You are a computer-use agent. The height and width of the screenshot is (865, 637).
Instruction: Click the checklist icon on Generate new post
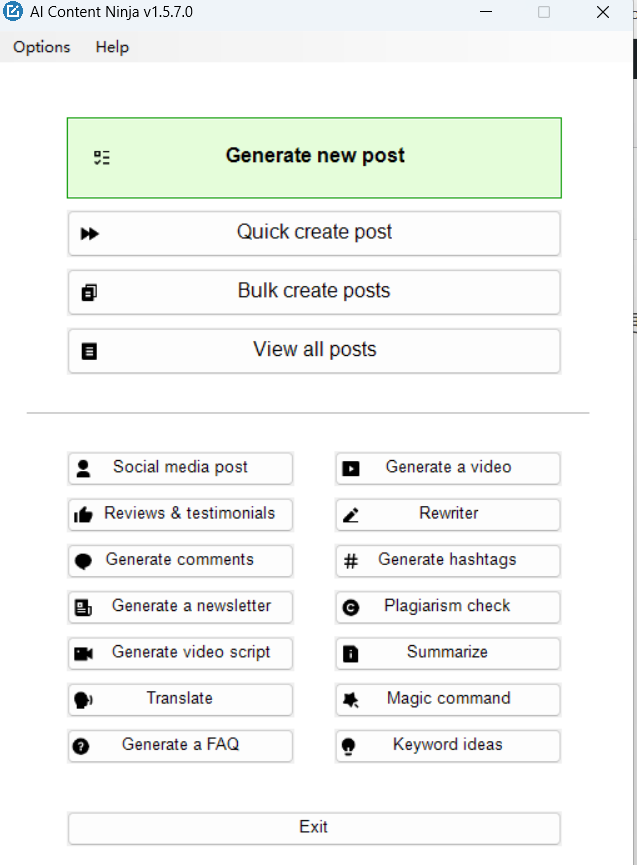pos(101,158)
